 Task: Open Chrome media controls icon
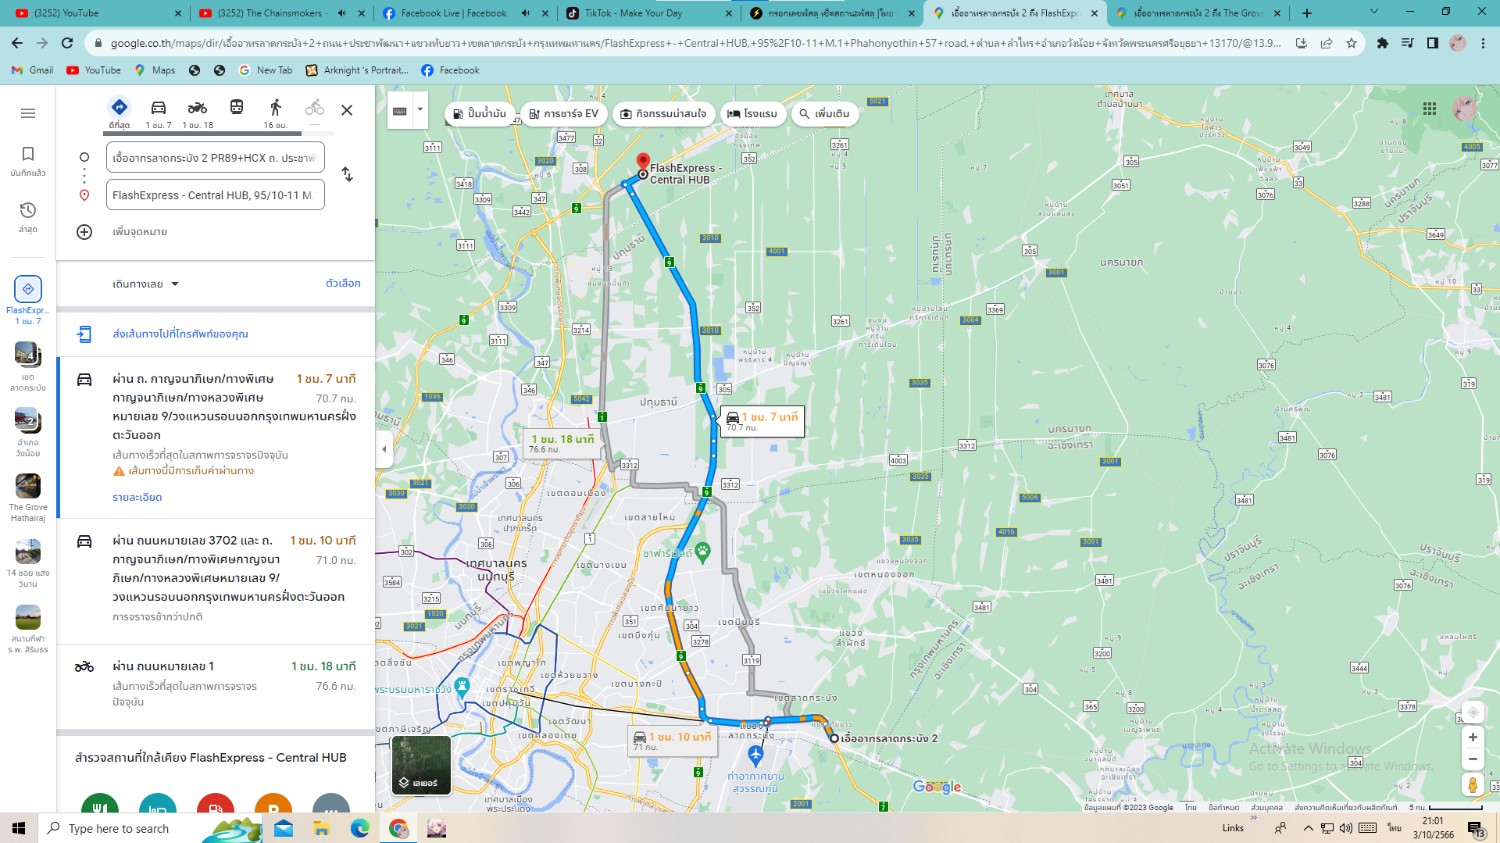coord(1407,43)
